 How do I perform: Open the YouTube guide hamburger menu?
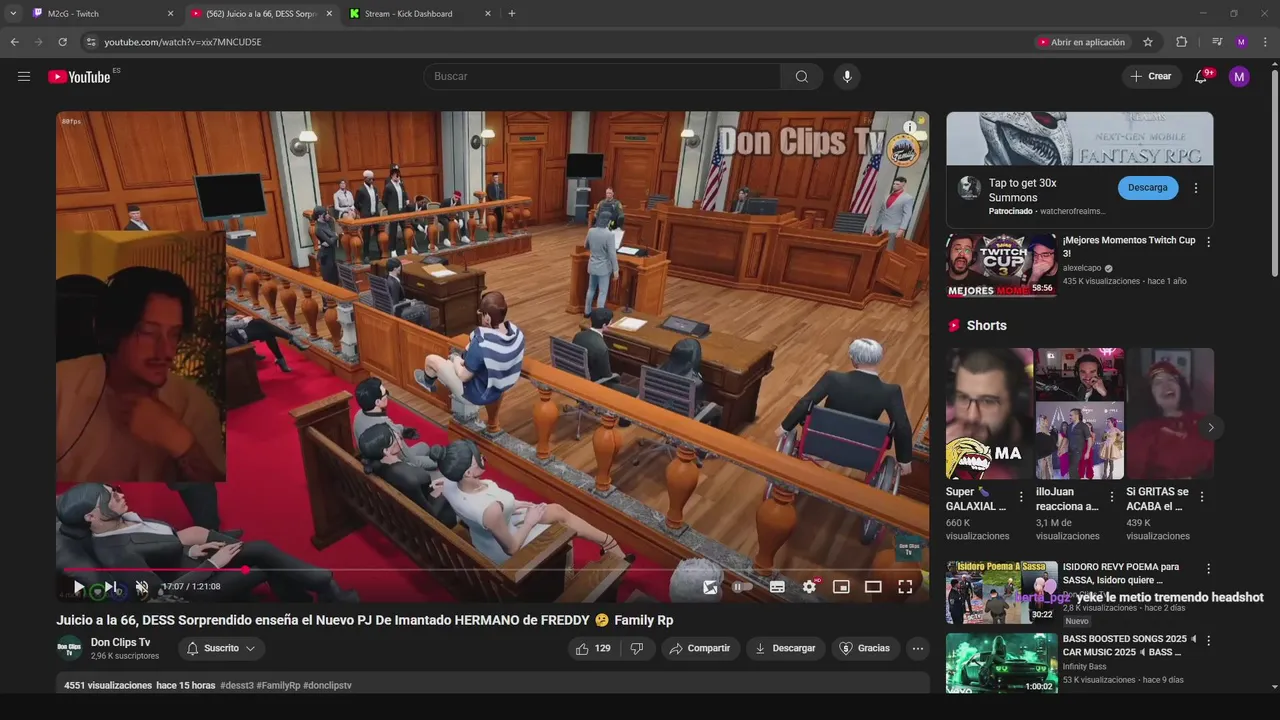[x=24, y=76]
